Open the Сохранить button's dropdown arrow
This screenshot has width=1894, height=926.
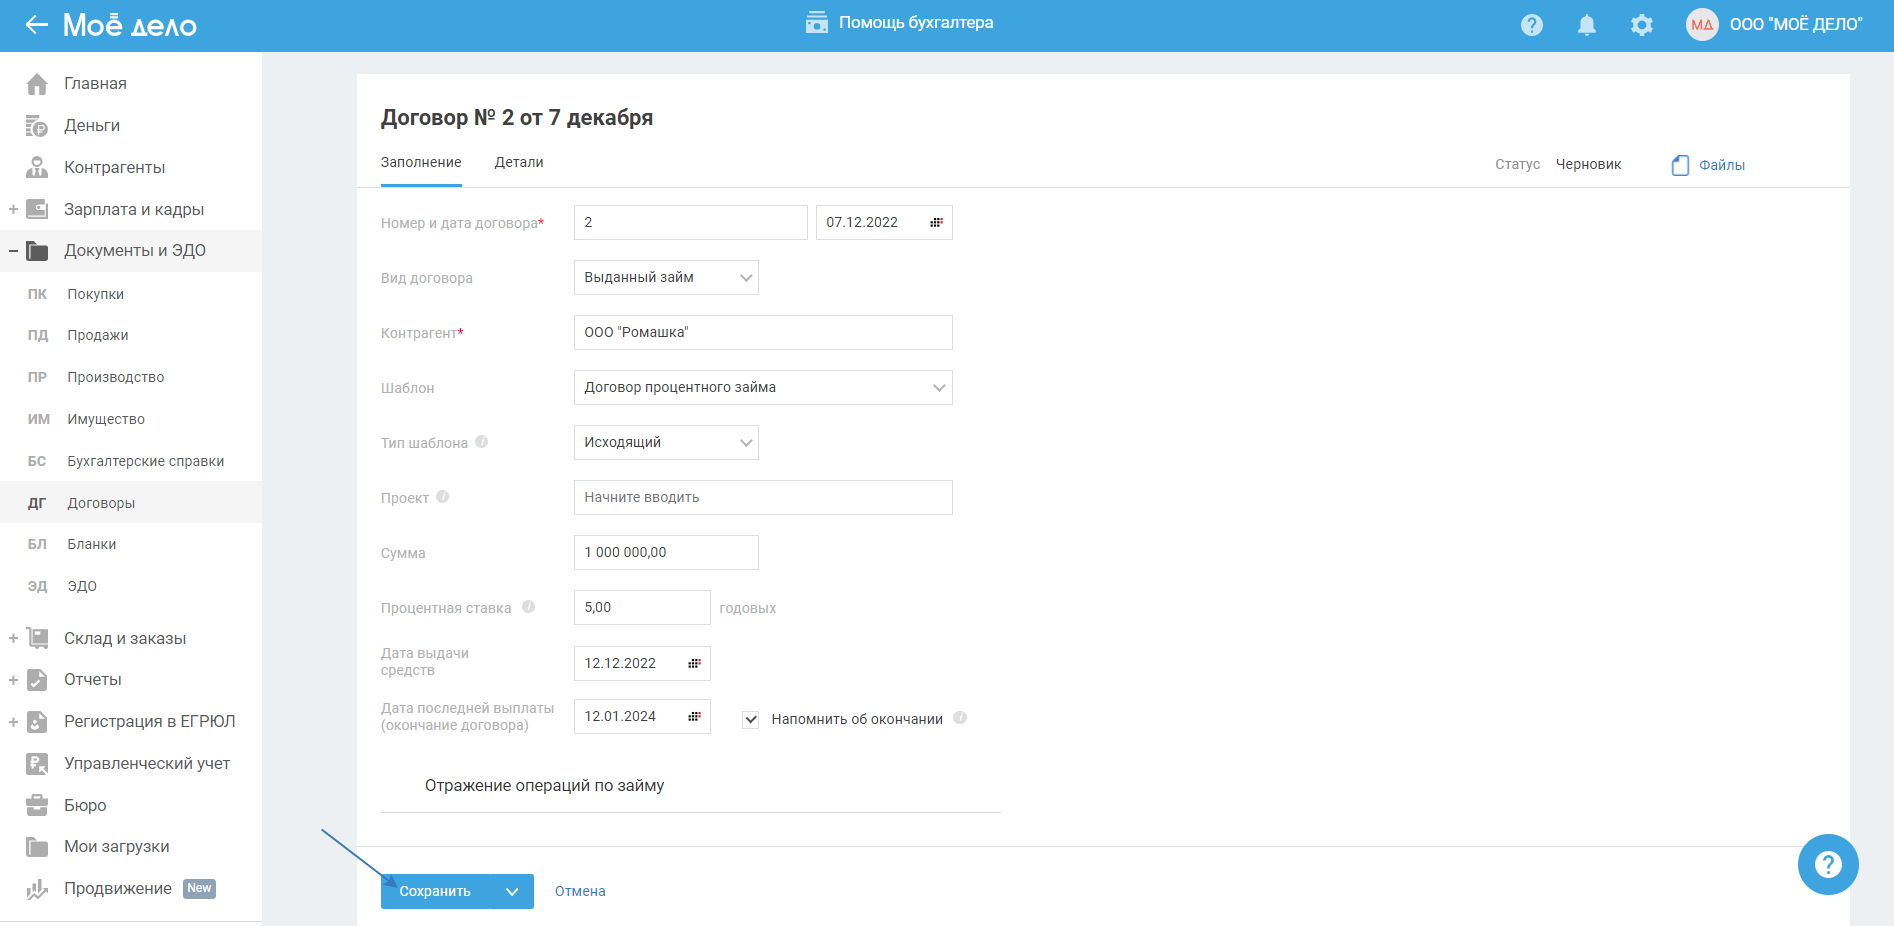click(x=512, y=891)
